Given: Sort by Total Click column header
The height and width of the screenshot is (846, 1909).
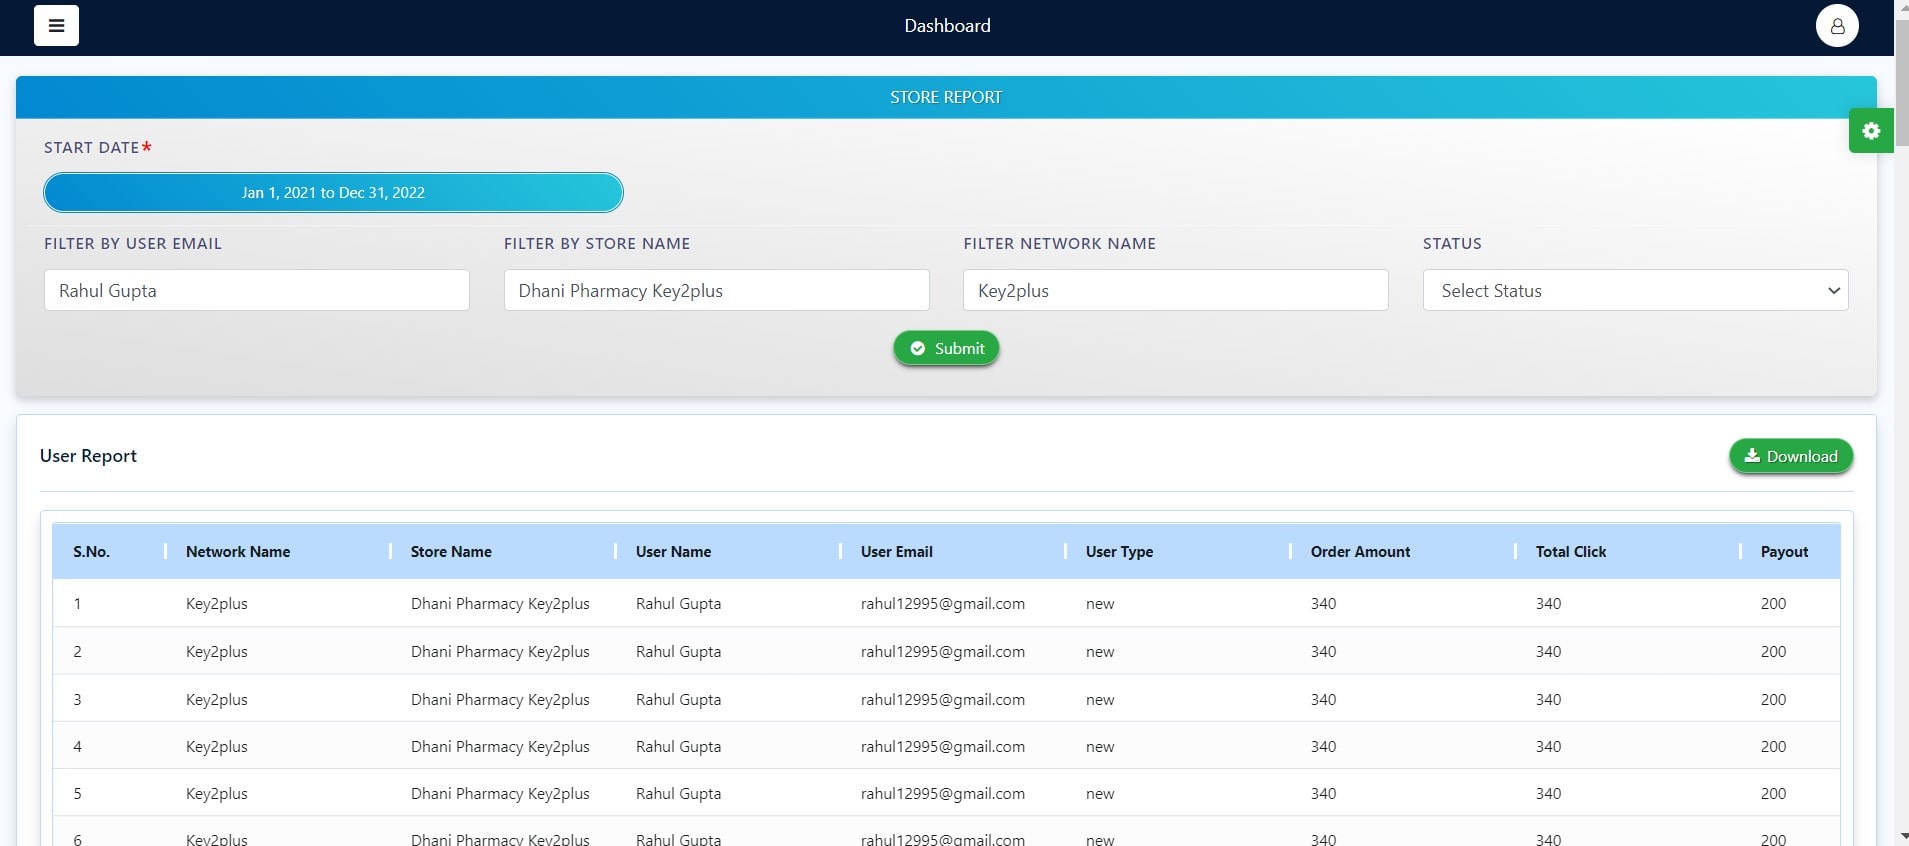Looking at the screenshot, I should 1571,552.
